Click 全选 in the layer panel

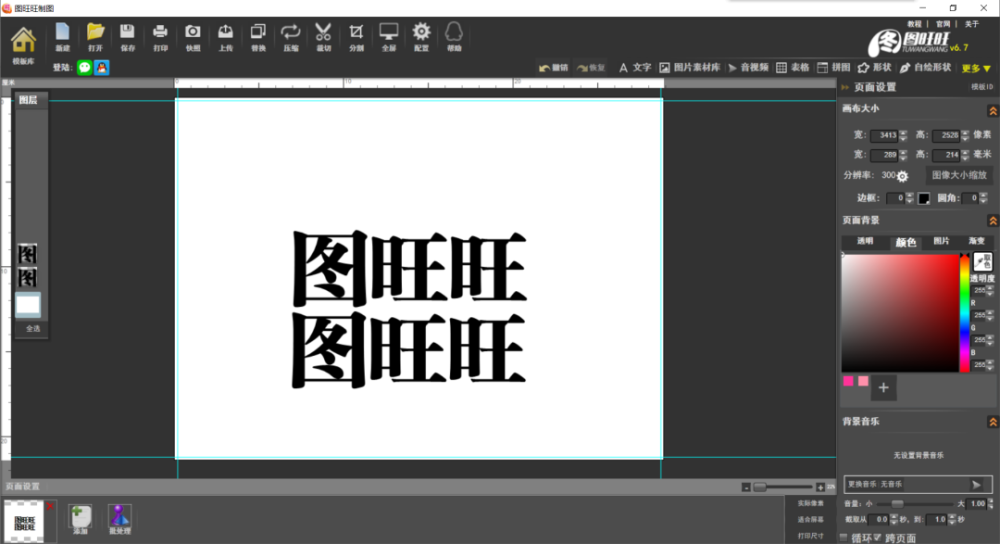point(33,328)
